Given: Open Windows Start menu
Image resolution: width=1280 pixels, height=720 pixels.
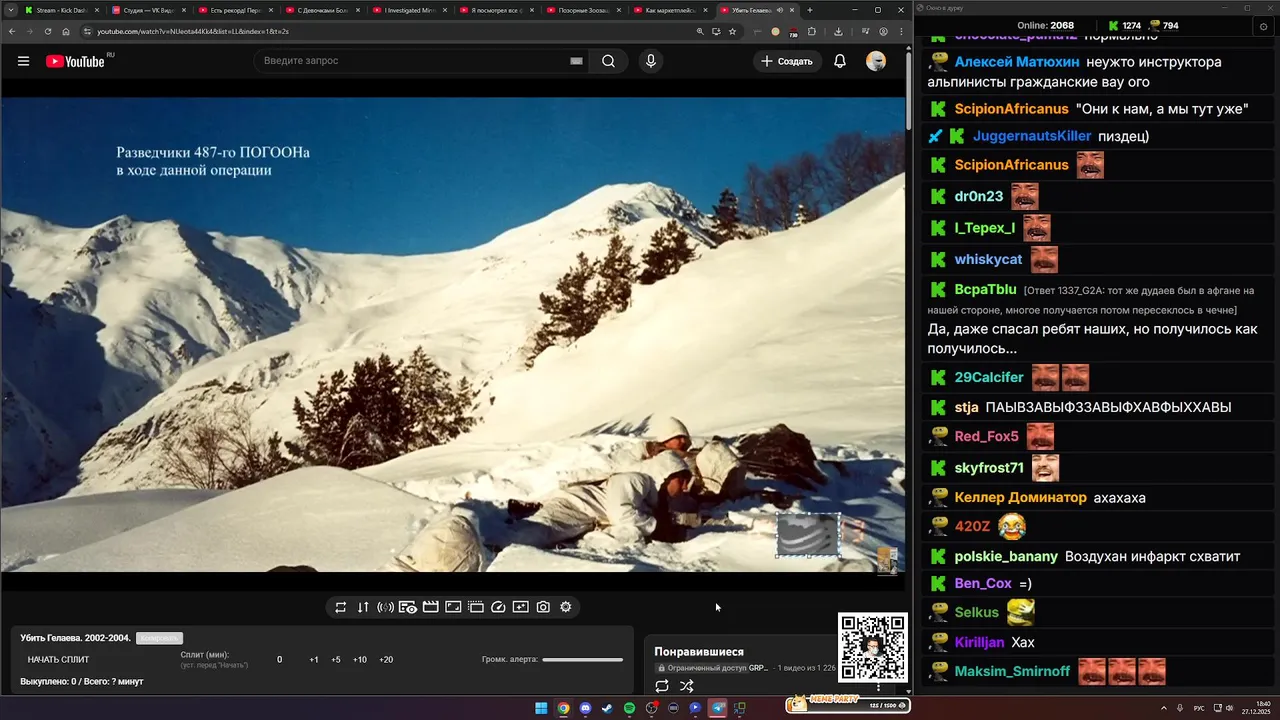Looking at the screenshot, I should coord(541,708).
